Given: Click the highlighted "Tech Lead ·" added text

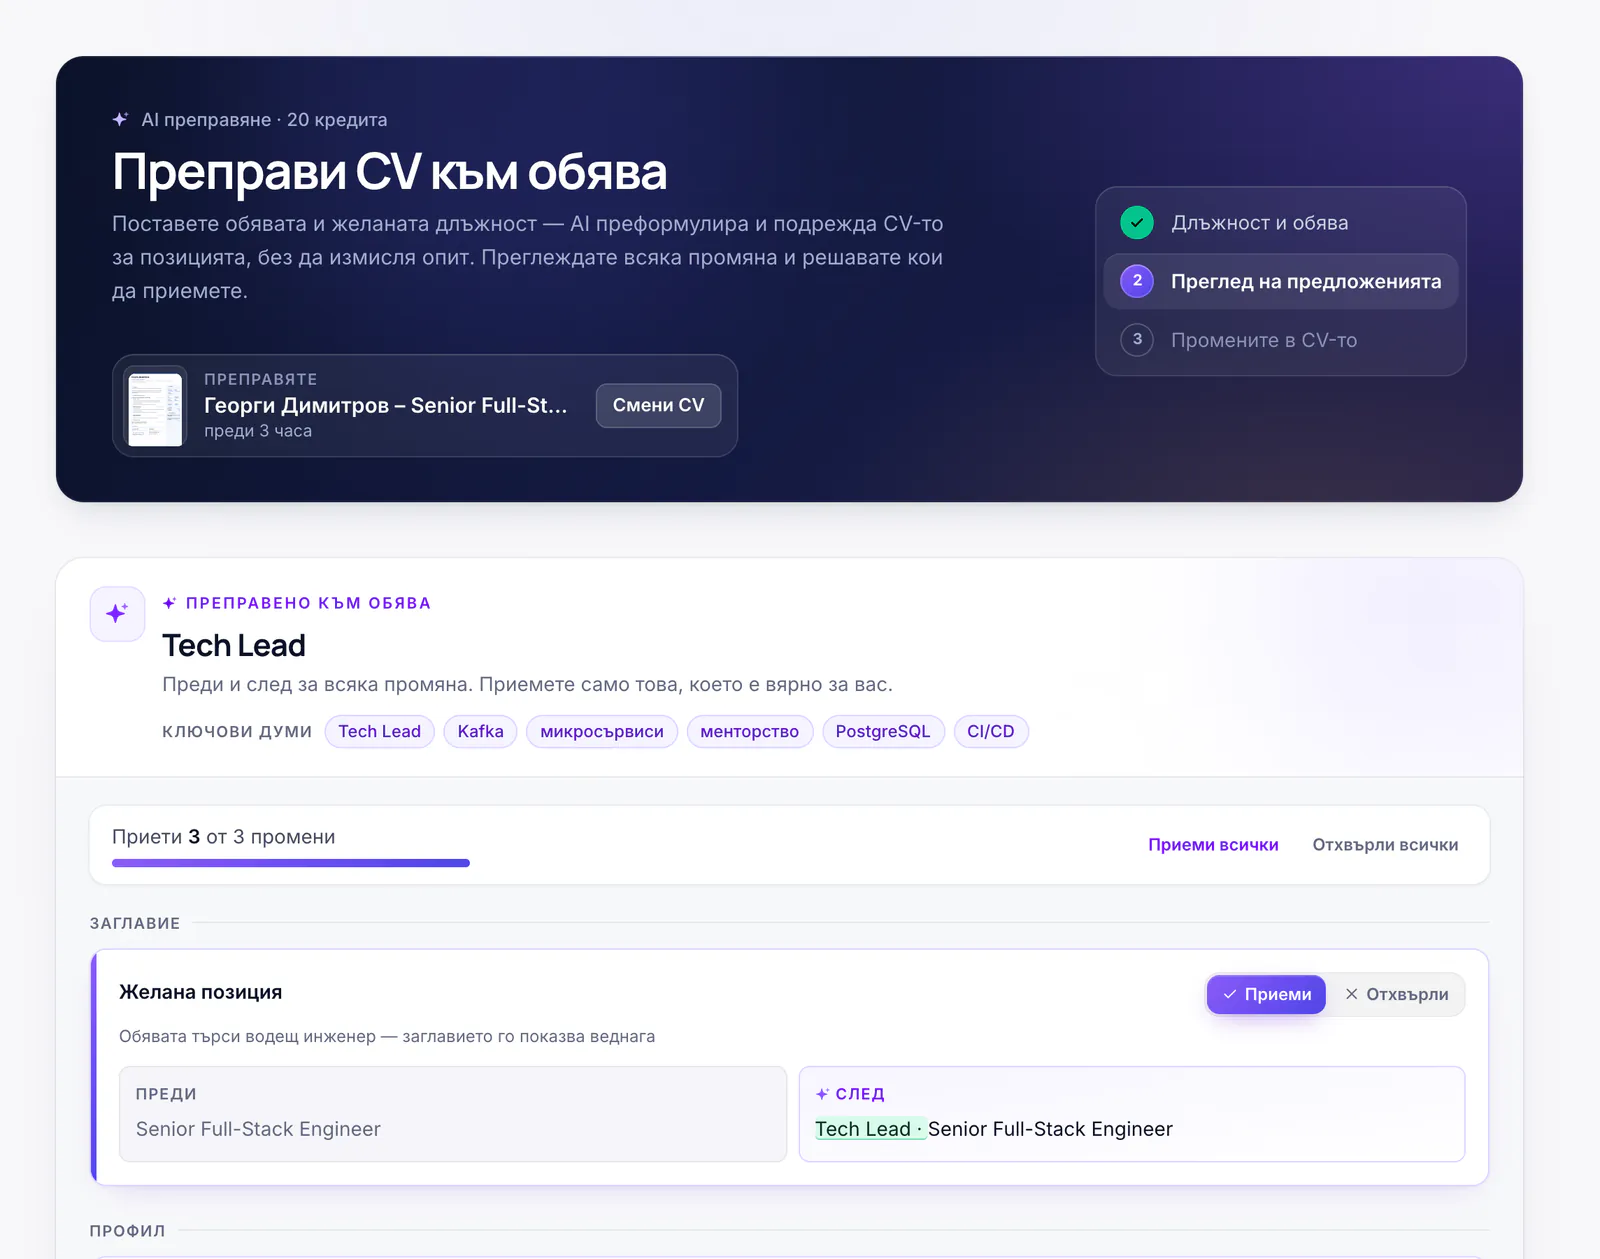Looking at the screenshot, I should (870, 1129).
